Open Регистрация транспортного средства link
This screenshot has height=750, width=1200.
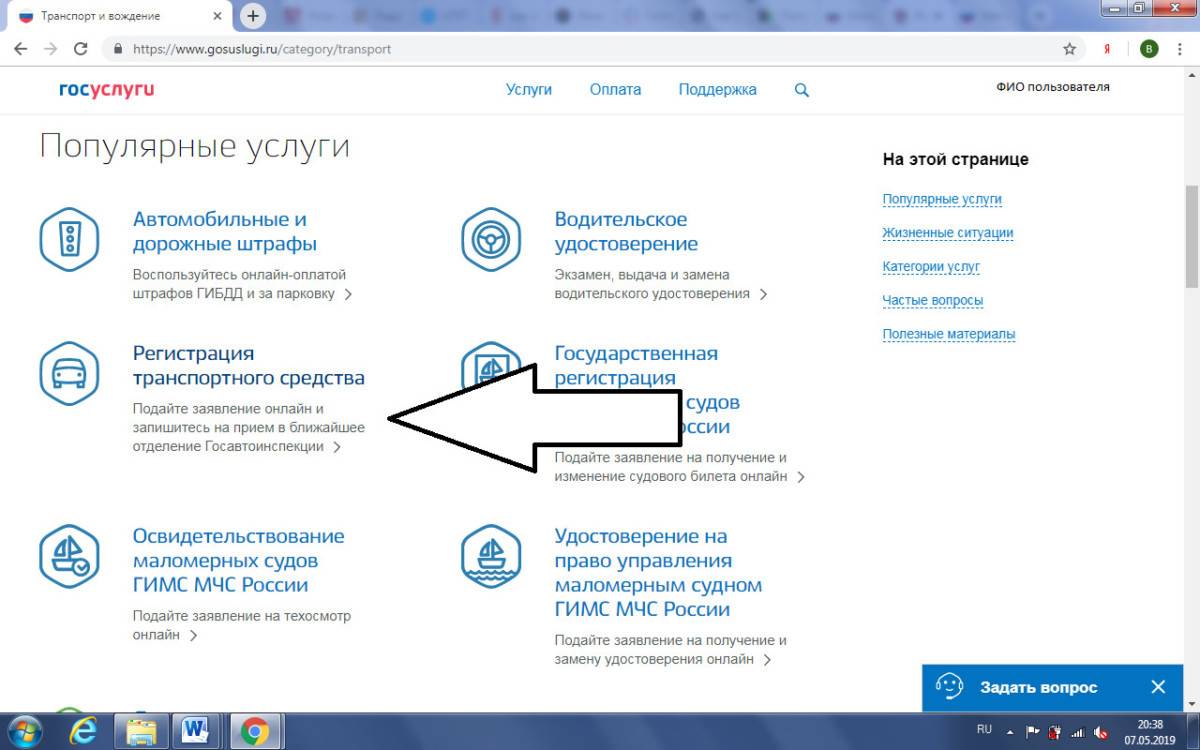pos(248,365)
